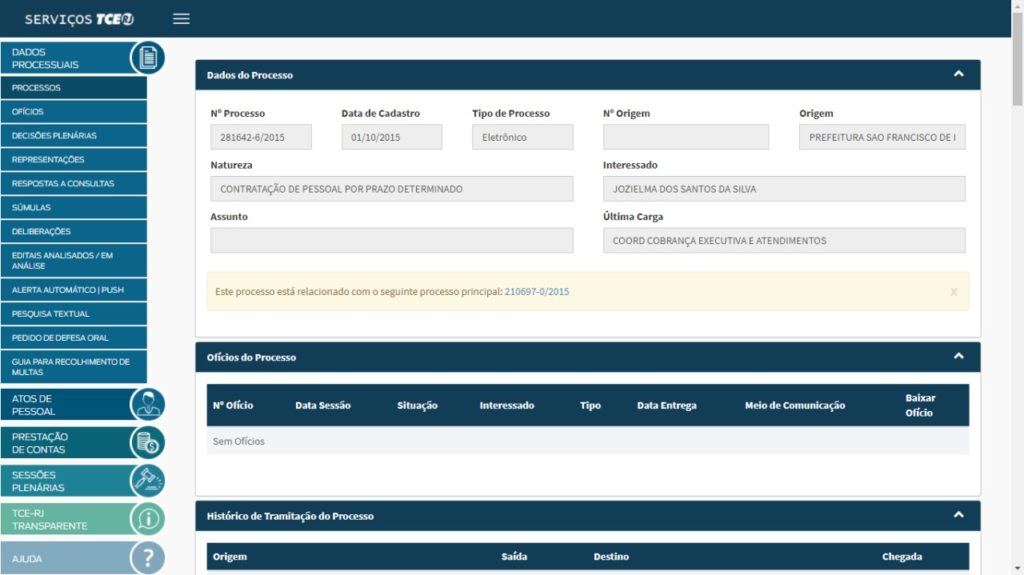This screenshot has width=1024, height=575.
Task: Click the Nº Ofício column header
Action: tap(232, 405)
